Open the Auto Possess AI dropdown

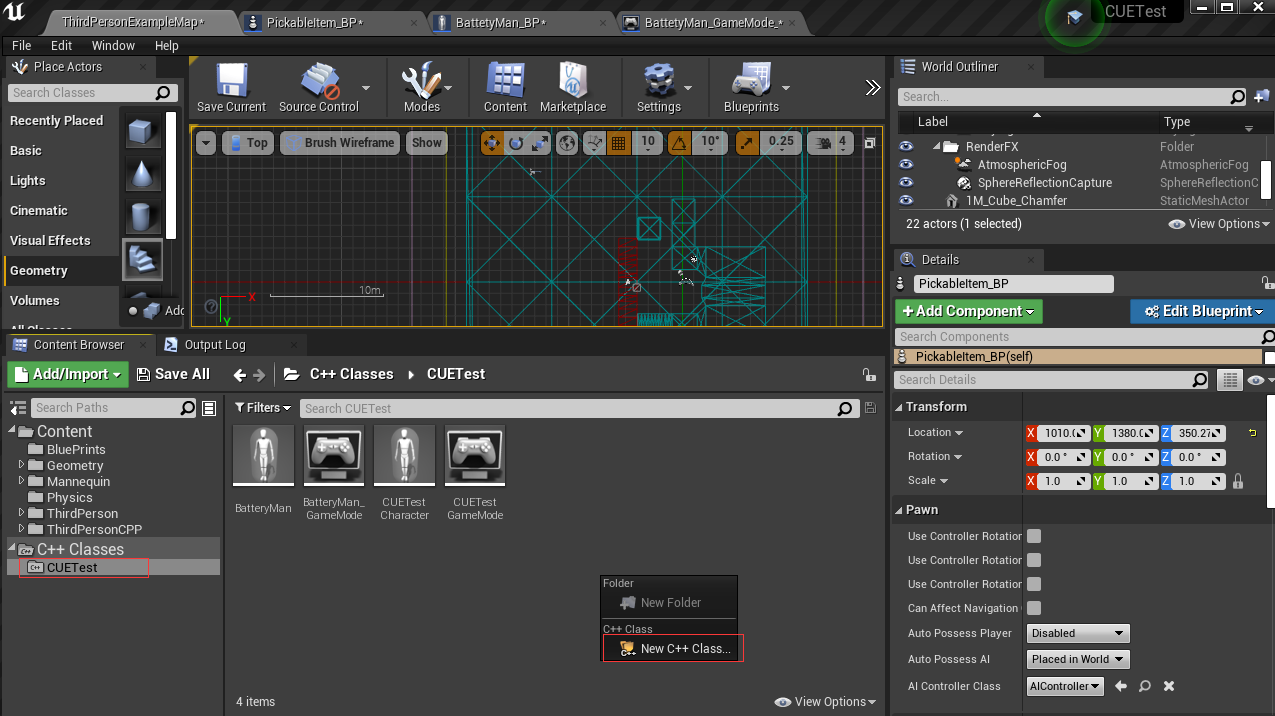[1078, 659]
